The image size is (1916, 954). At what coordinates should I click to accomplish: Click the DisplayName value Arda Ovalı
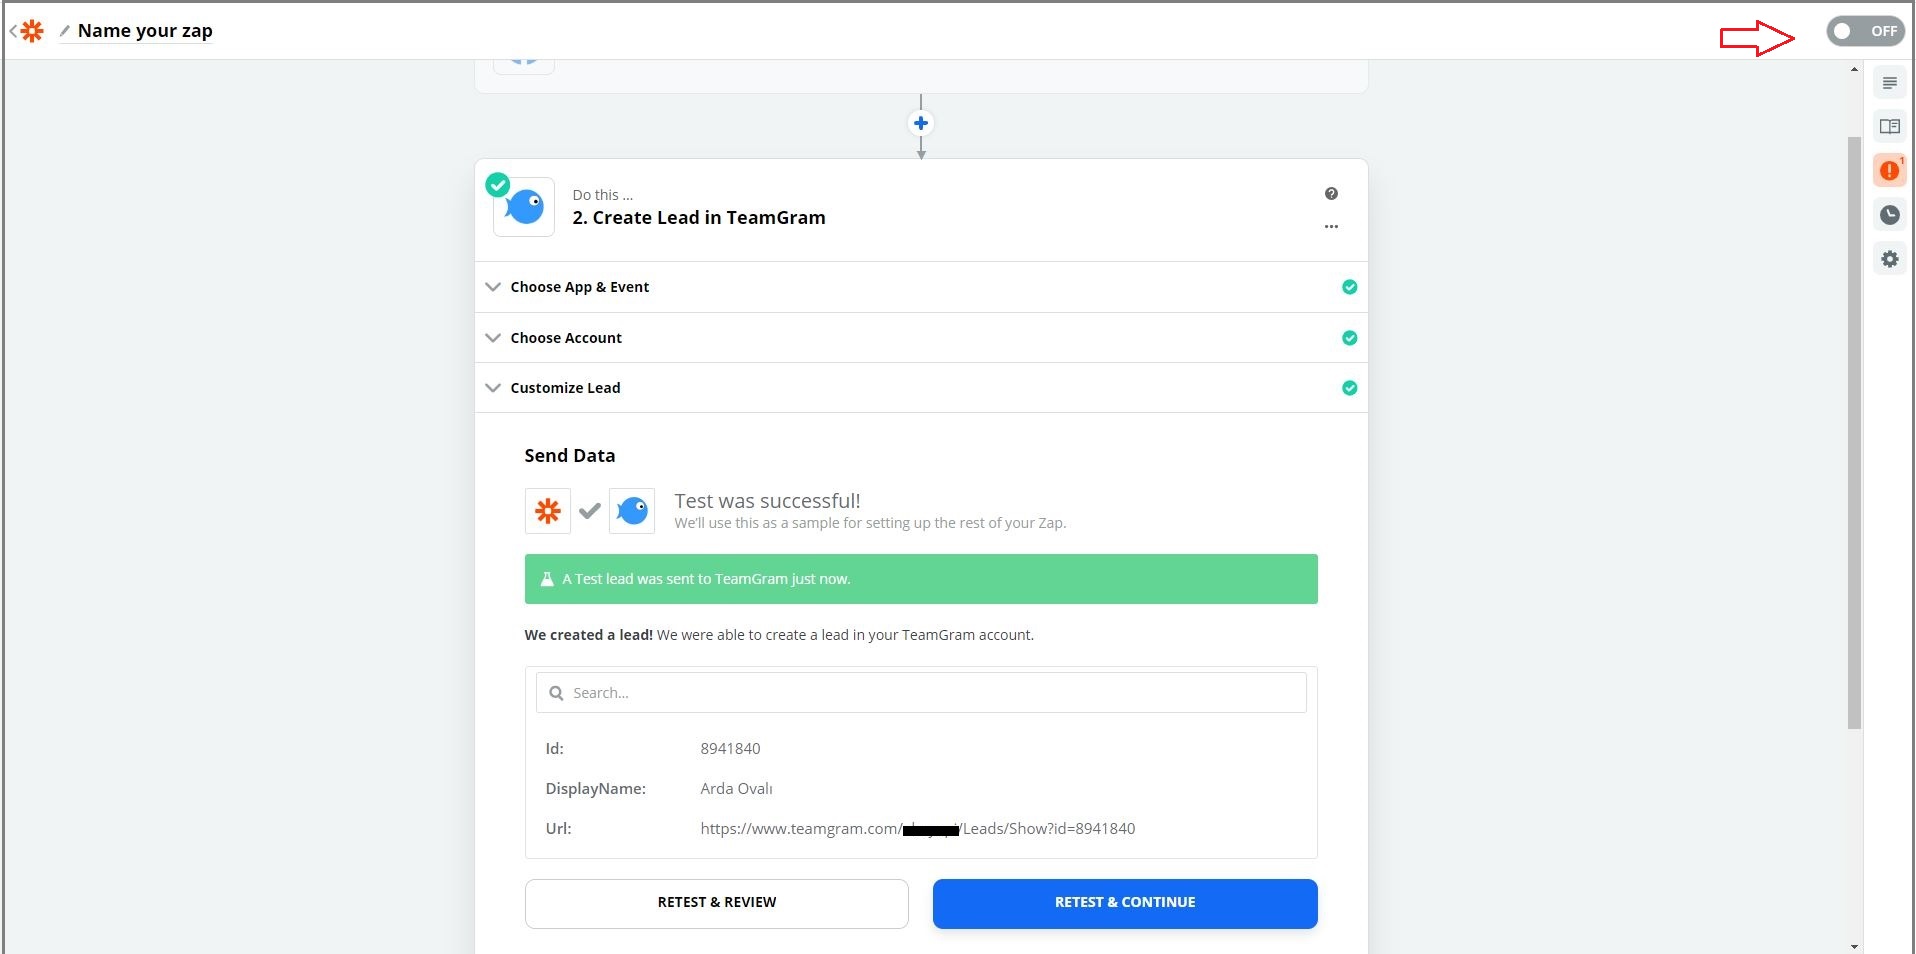pyautogui.click(x=736, y=789)
